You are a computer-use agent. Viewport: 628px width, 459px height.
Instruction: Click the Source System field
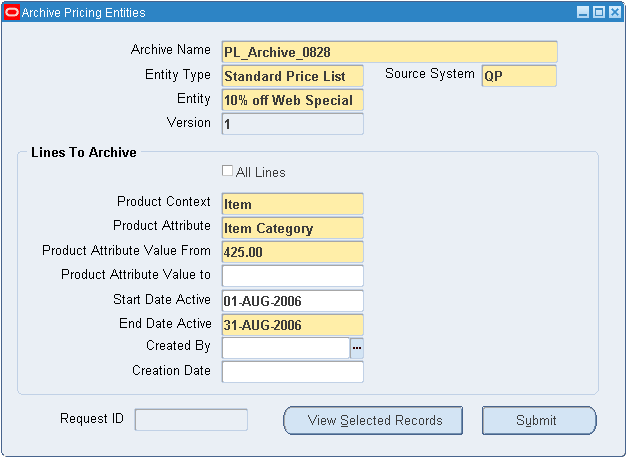click(x=518, y=76)
